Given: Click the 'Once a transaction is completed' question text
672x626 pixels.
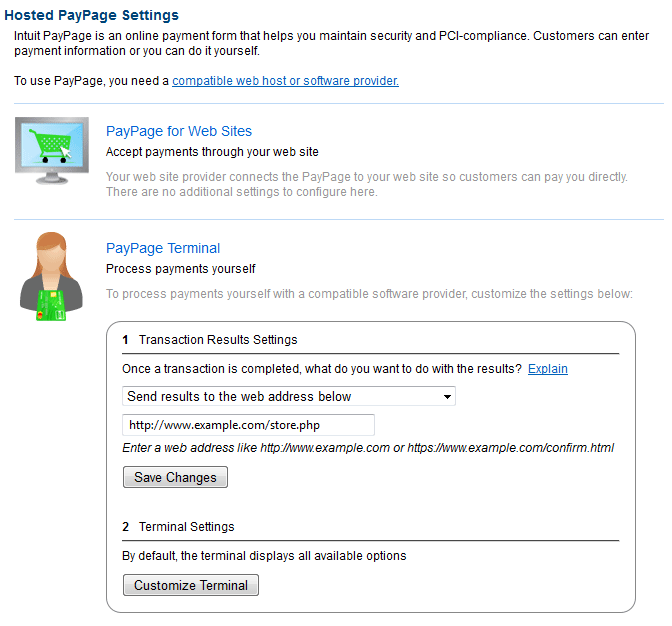Looking at the screenshot, I should (321, 369).
